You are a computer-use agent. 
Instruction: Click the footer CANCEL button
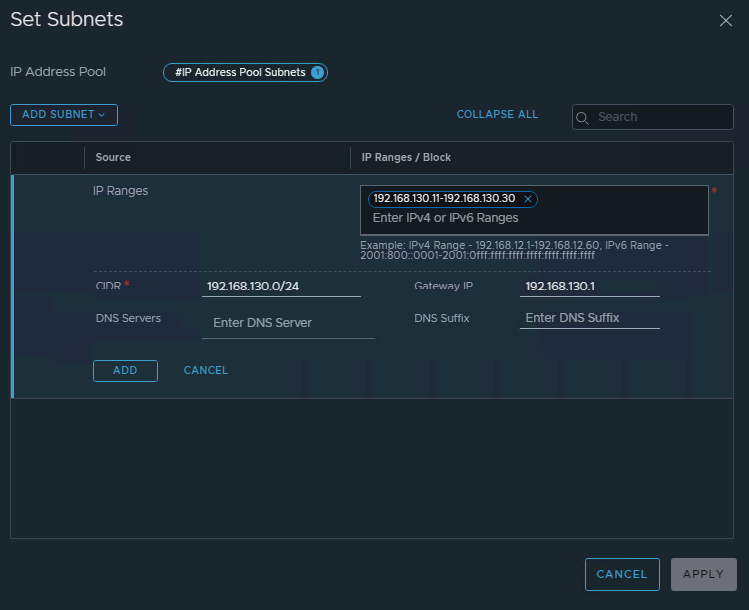[x=621, y=574]
